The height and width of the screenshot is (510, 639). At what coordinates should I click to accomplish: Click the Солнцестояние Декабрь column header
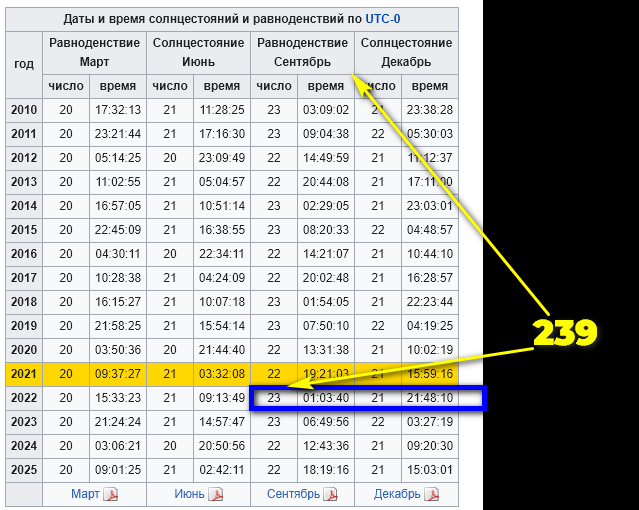[x=406, y=53]
